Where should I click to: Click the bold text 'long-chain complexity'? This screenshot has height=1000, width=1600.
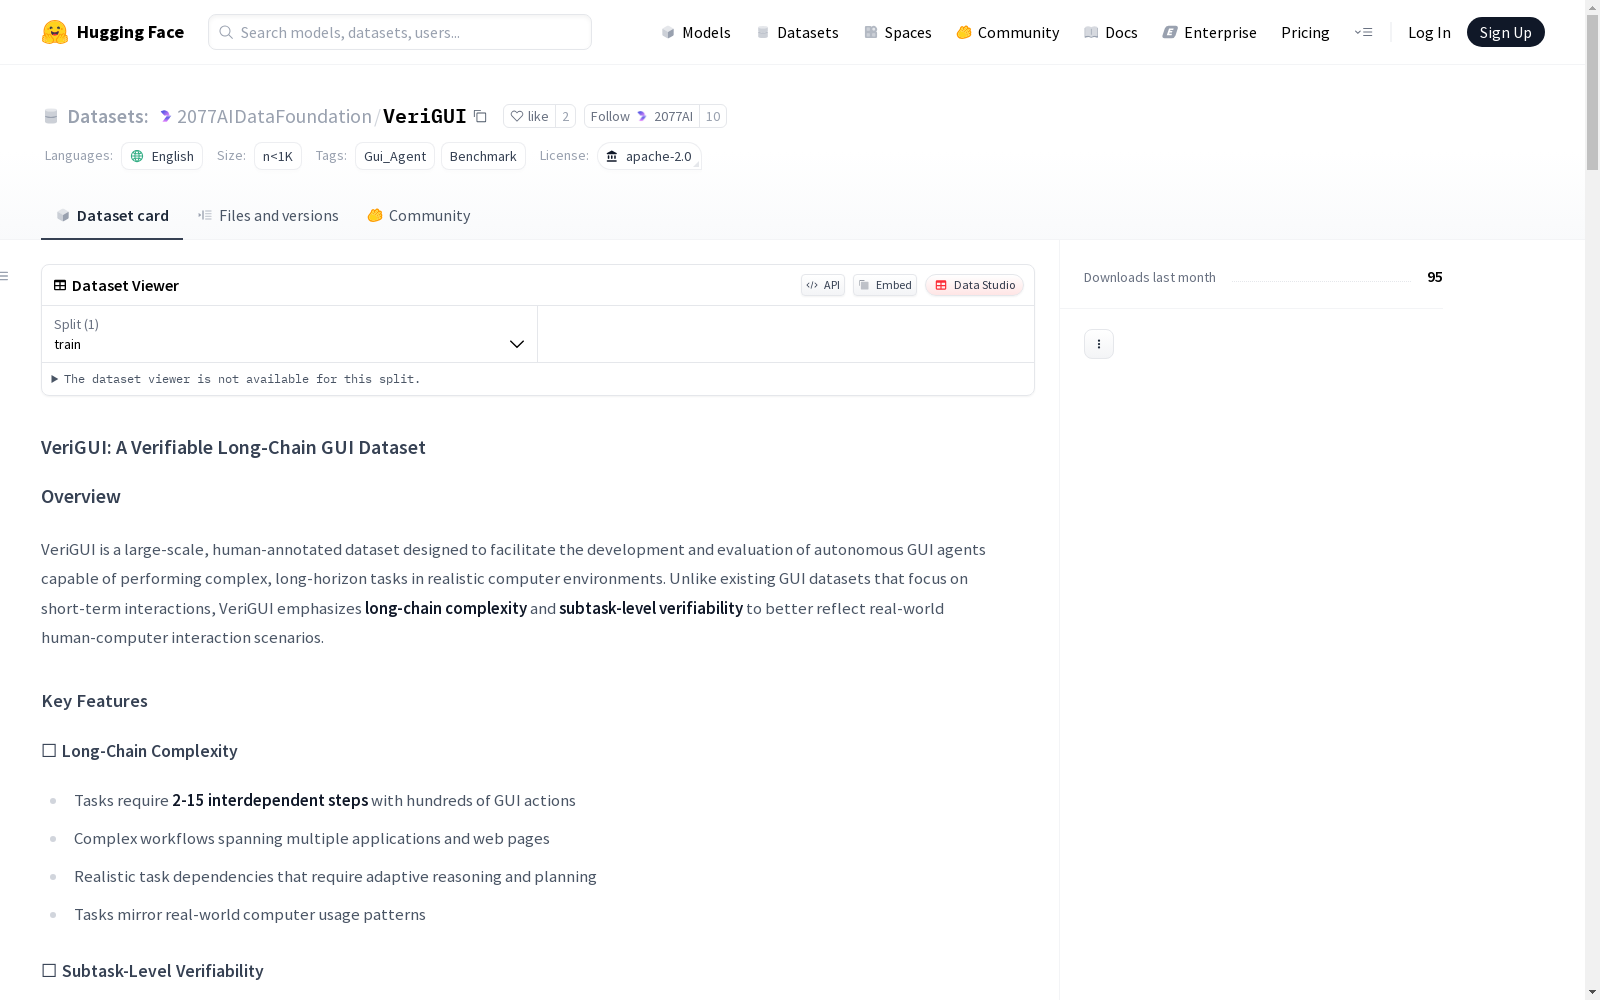click(446, 608)
